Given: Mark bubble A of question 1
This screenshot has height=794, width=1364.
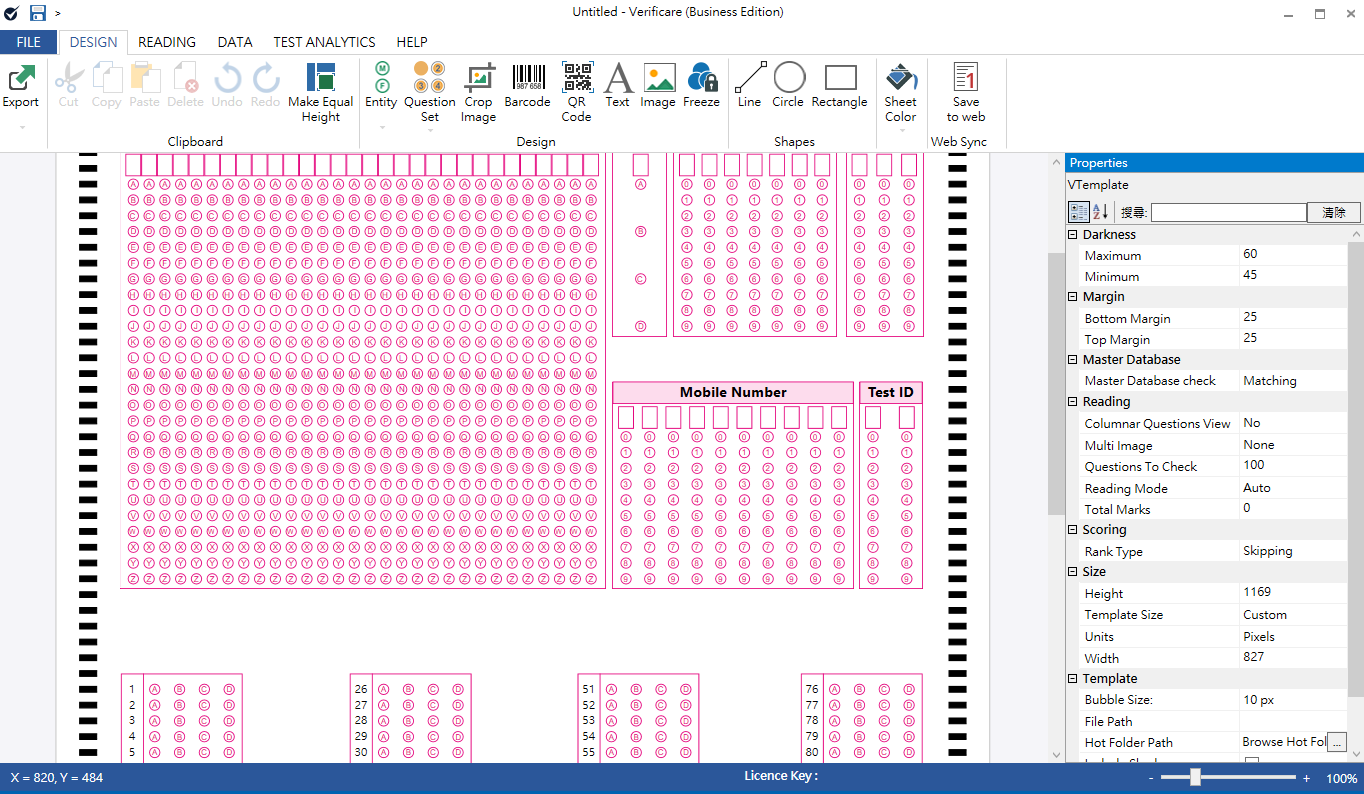Looking at the screenshot, I should pos(155,689).
